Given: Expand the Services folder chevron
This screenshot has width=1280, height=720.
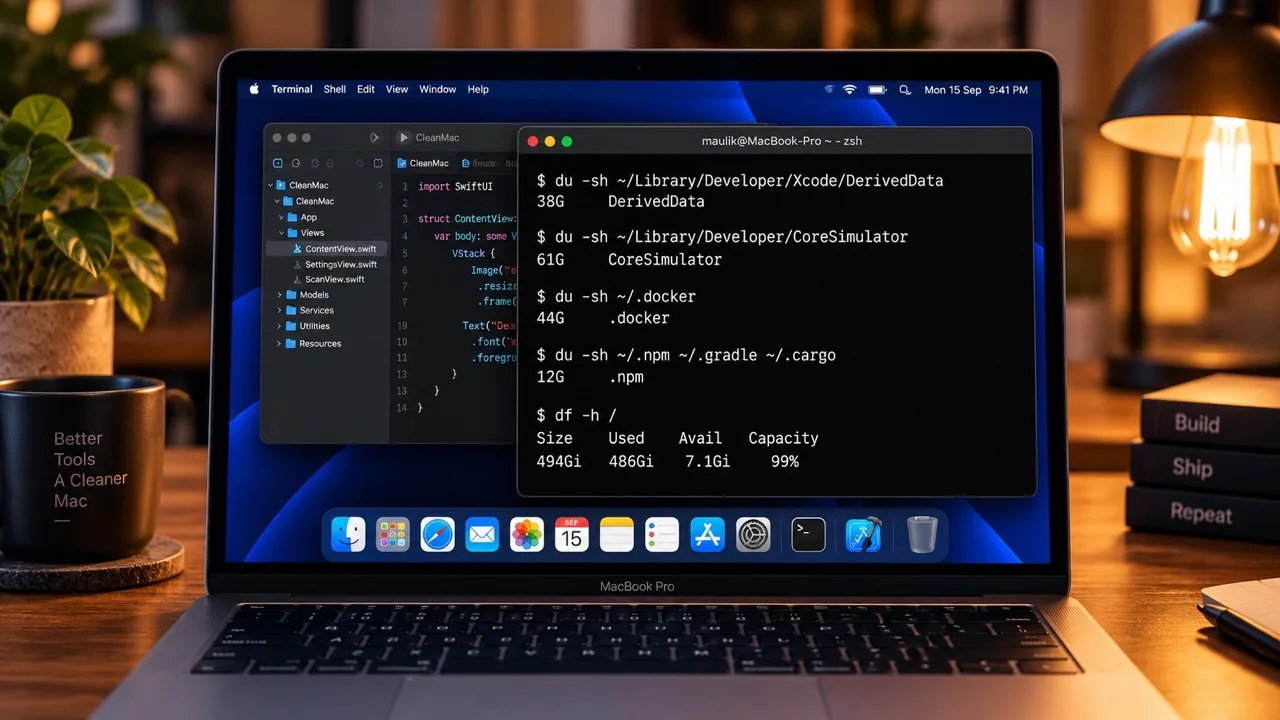Looking at the screenshot, I should (279, 310).
